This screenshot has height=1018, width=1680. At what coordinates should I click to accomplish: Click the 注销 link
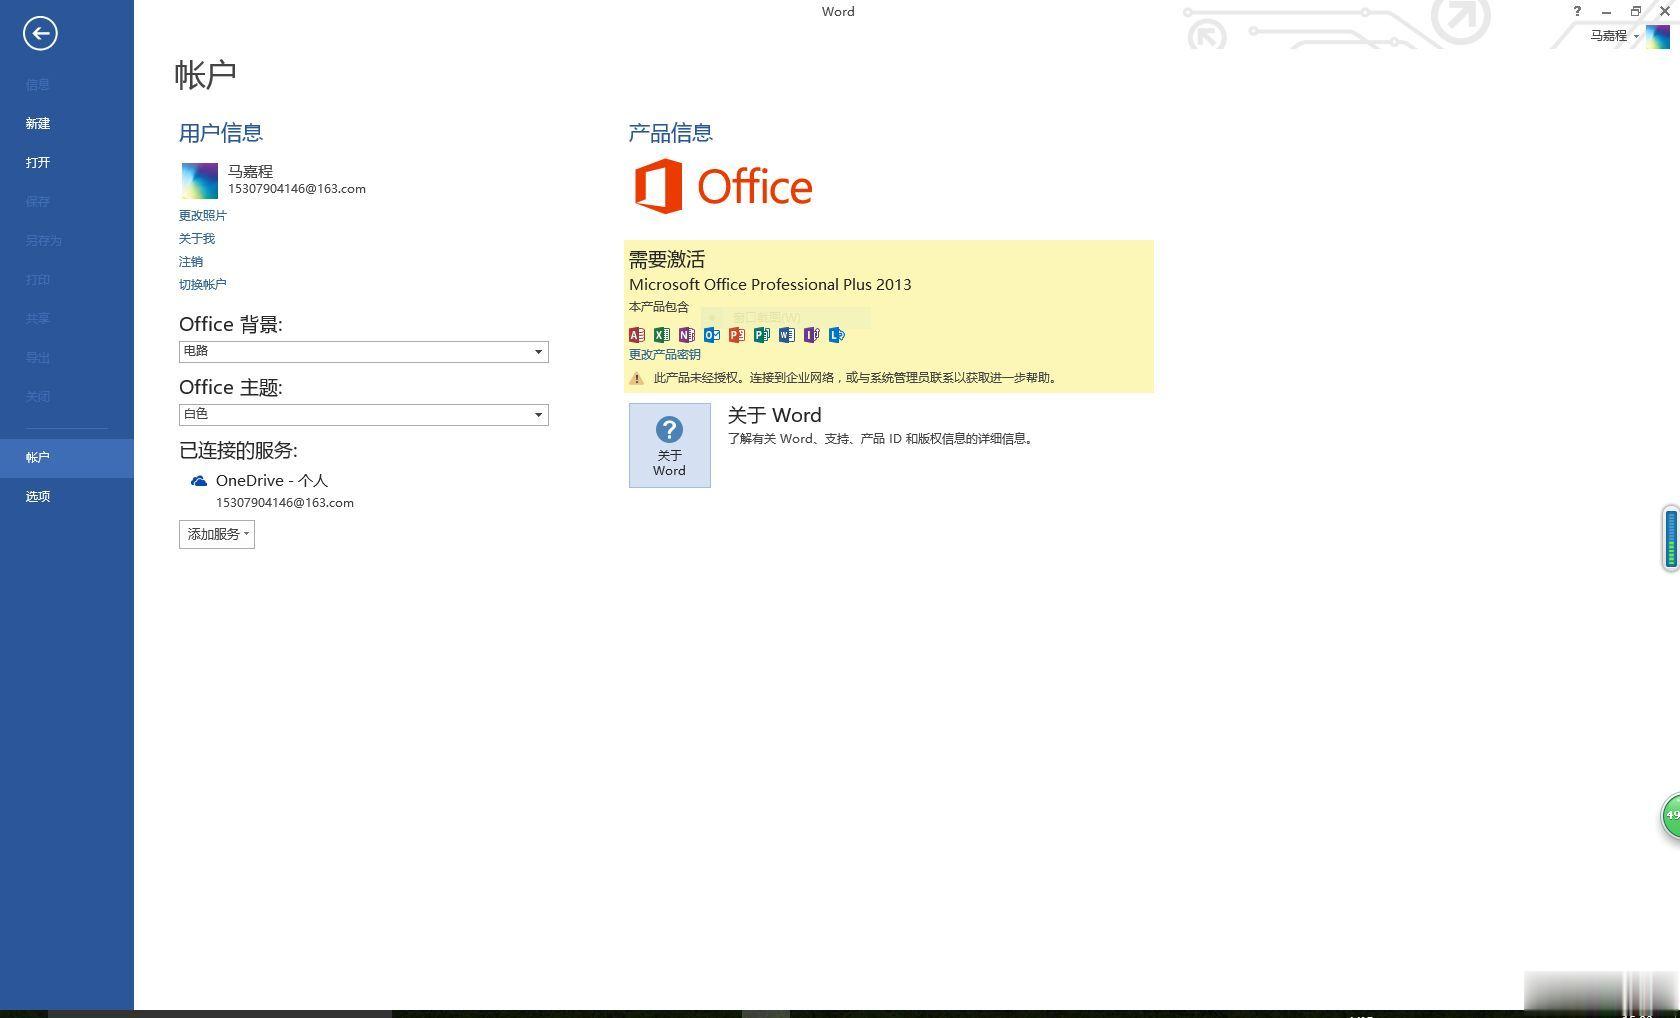tap(191, 261)
